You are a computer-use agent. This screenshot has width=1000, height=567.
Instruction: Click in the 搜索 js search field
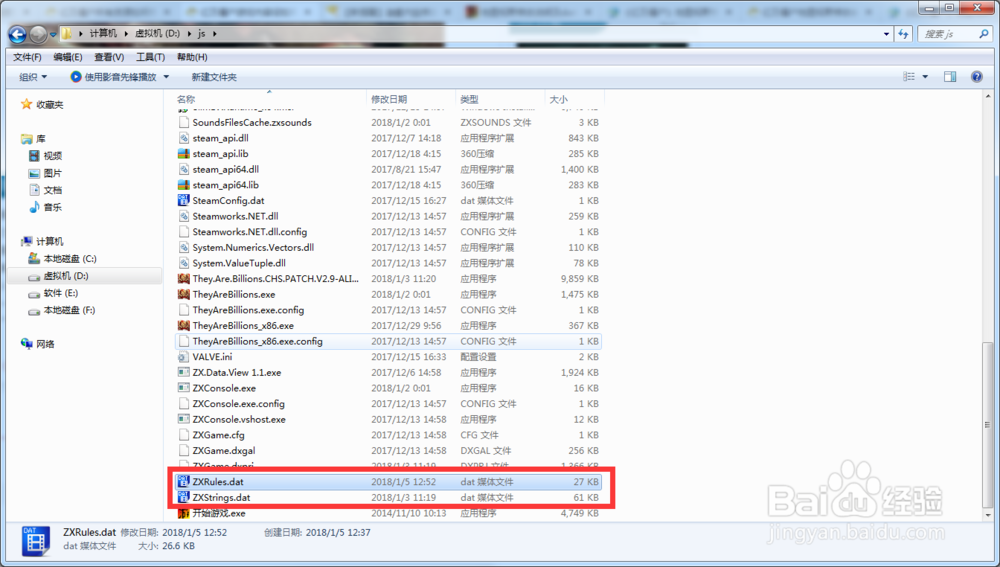947,34
